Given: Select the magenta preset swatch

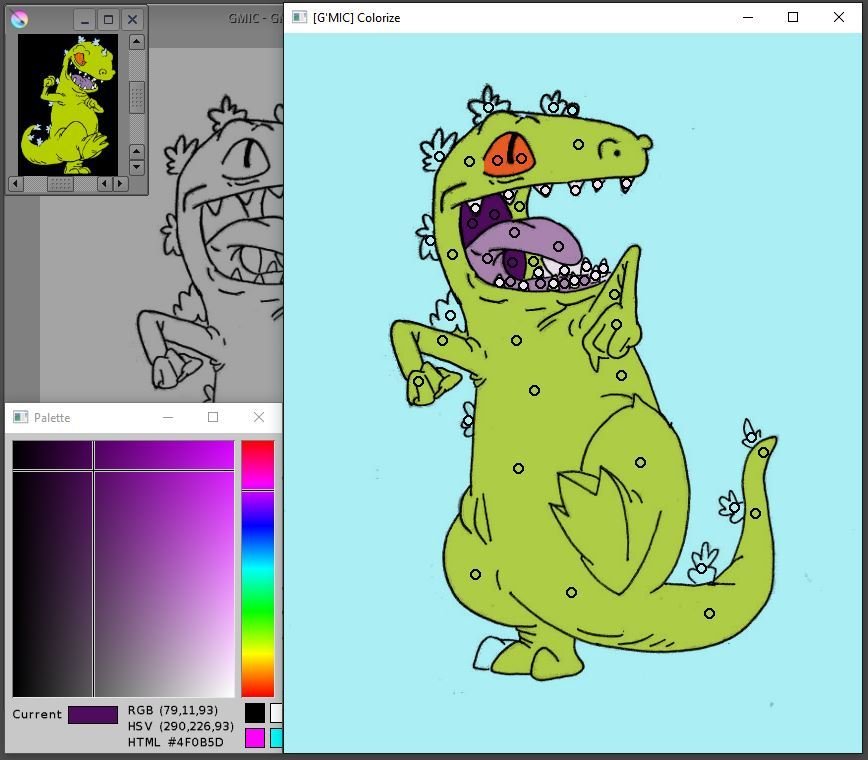Looking at the screenshot, I should coord(255,738).
